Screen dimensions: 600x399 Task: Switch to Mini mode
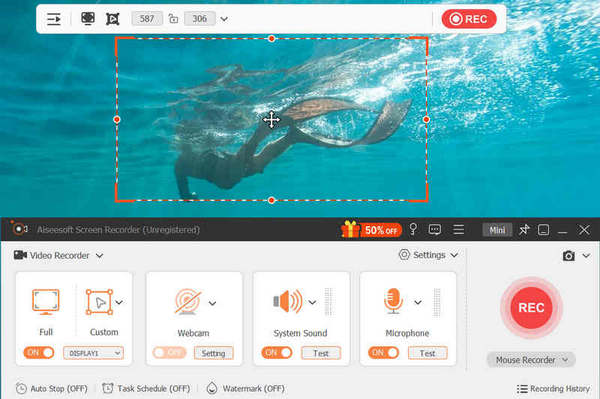[497, 230]
